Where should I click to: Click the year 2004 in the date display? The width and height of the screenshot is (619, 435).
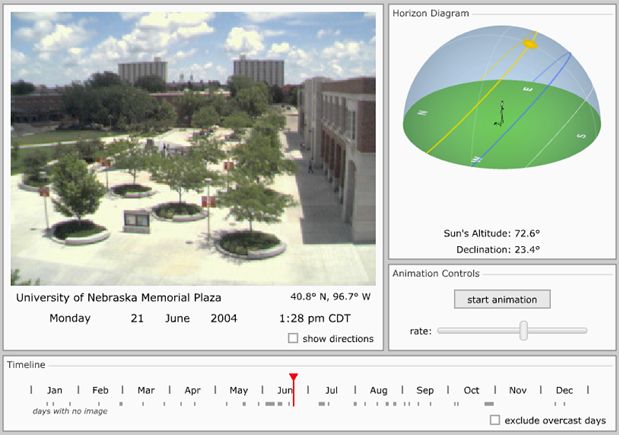225,318
